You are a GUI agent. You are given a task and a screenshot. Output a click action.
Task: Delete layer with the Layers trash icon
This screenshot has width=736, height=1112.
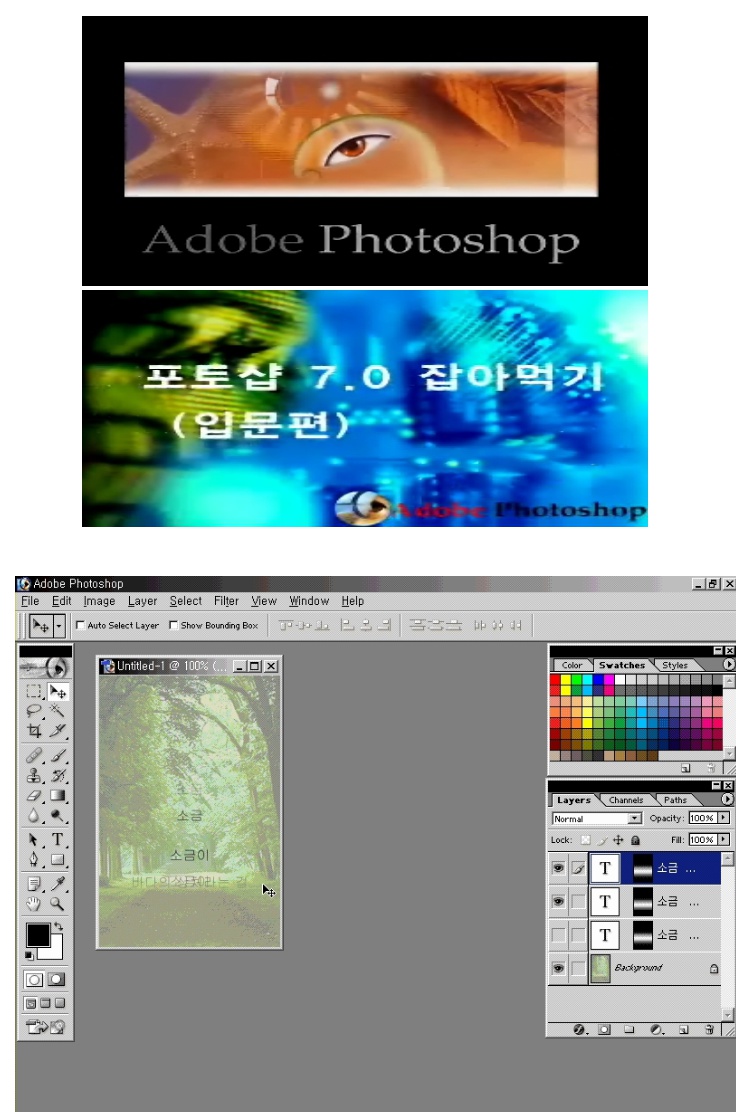pyautogui.click(x=709, y=1030)
